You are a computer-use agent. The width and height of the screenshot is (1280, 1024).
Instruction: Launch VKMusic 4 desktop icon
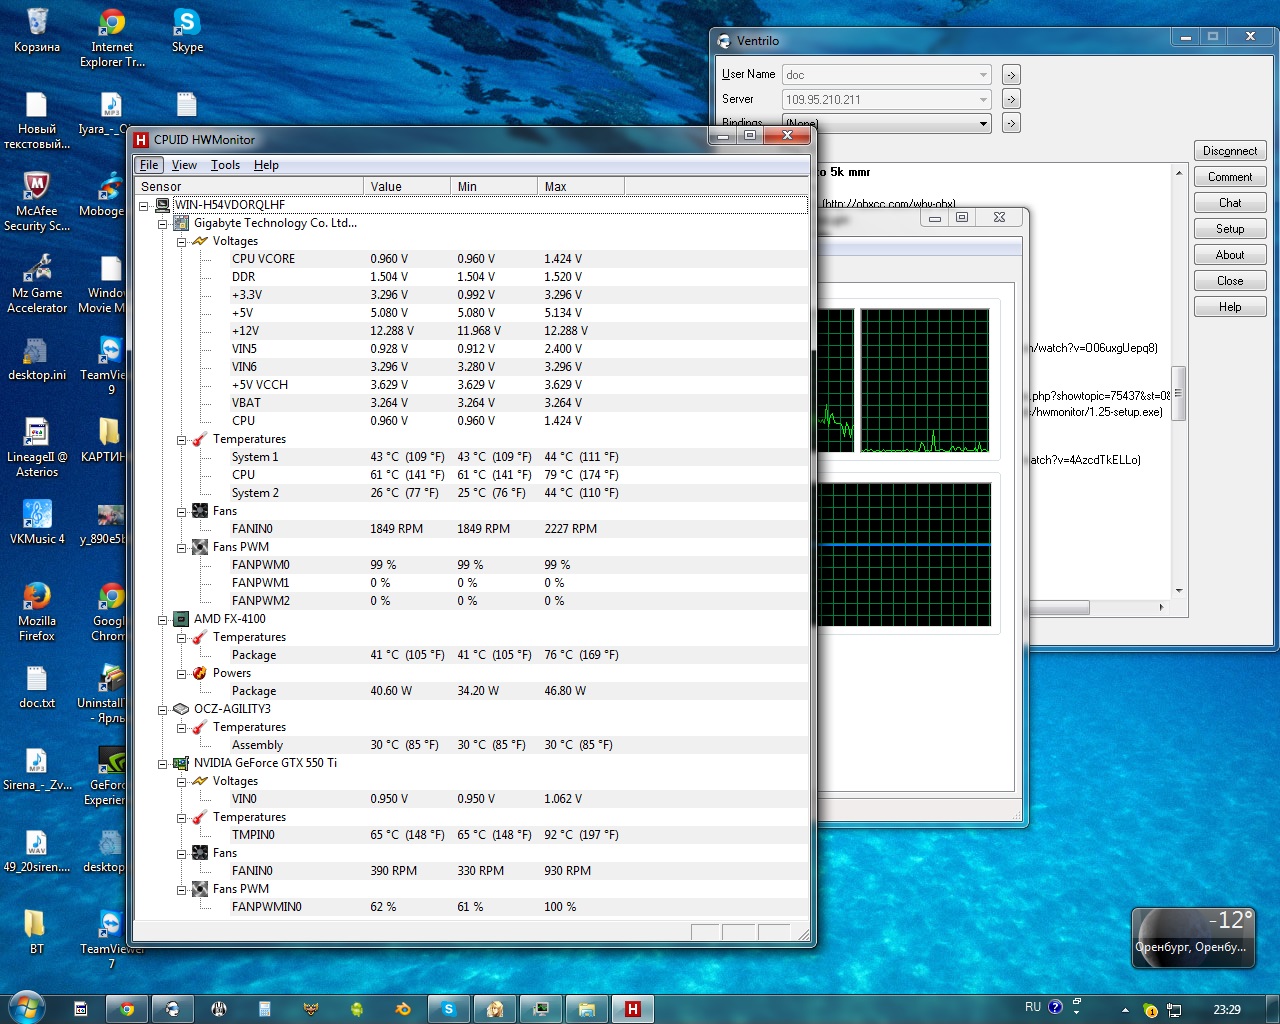coord(37,522)
